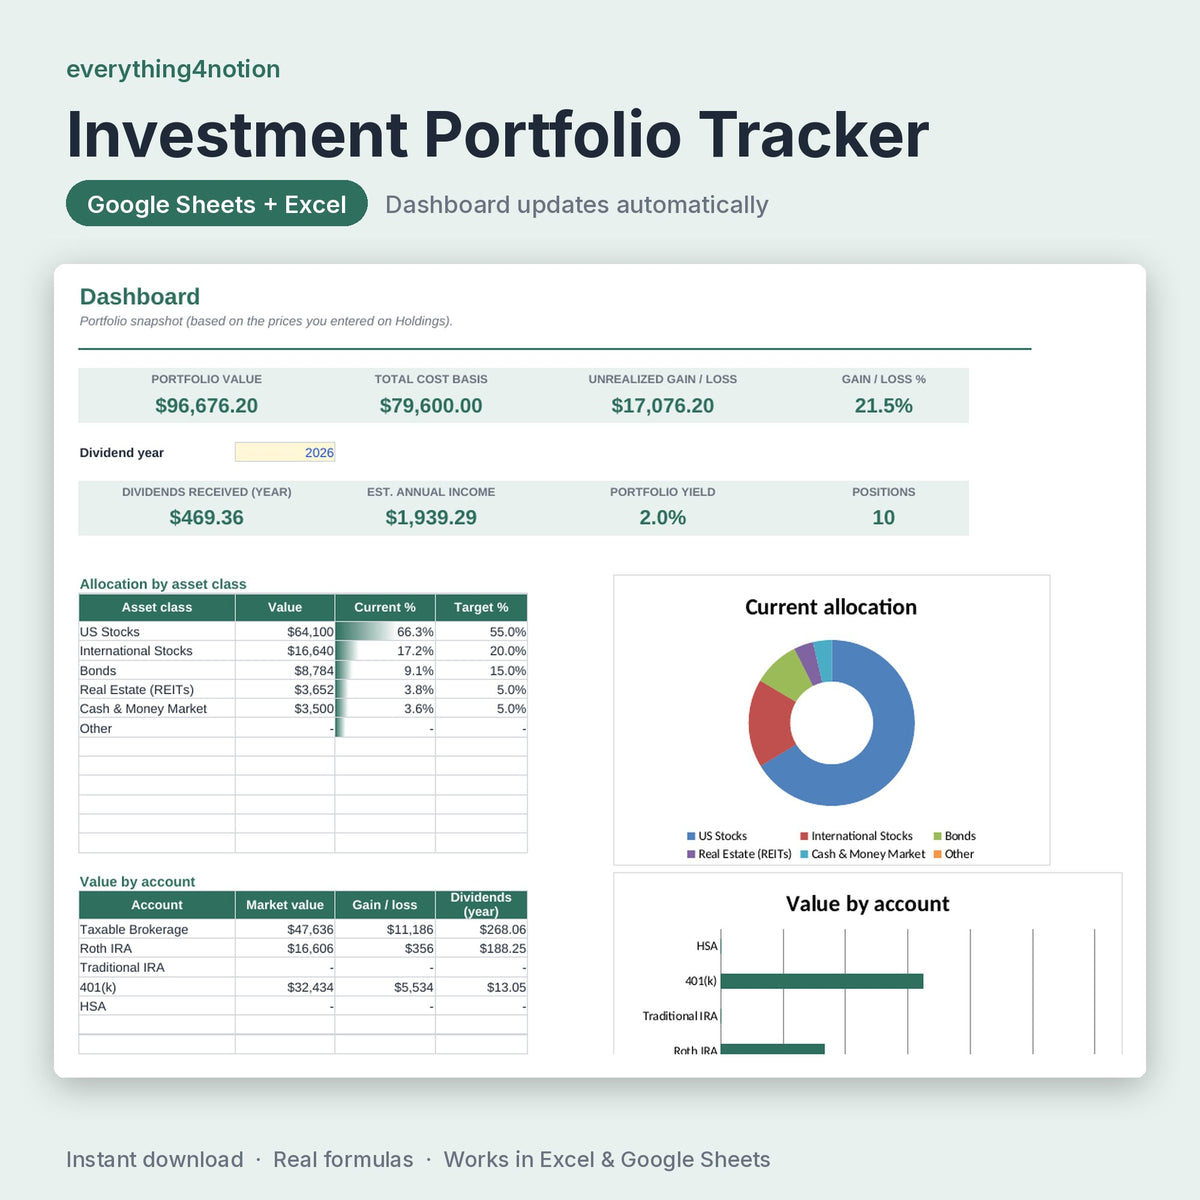Click the Total Cost Basis value $79,600.00
The width and height of the screenshot is (1200, 1200).
431,406
